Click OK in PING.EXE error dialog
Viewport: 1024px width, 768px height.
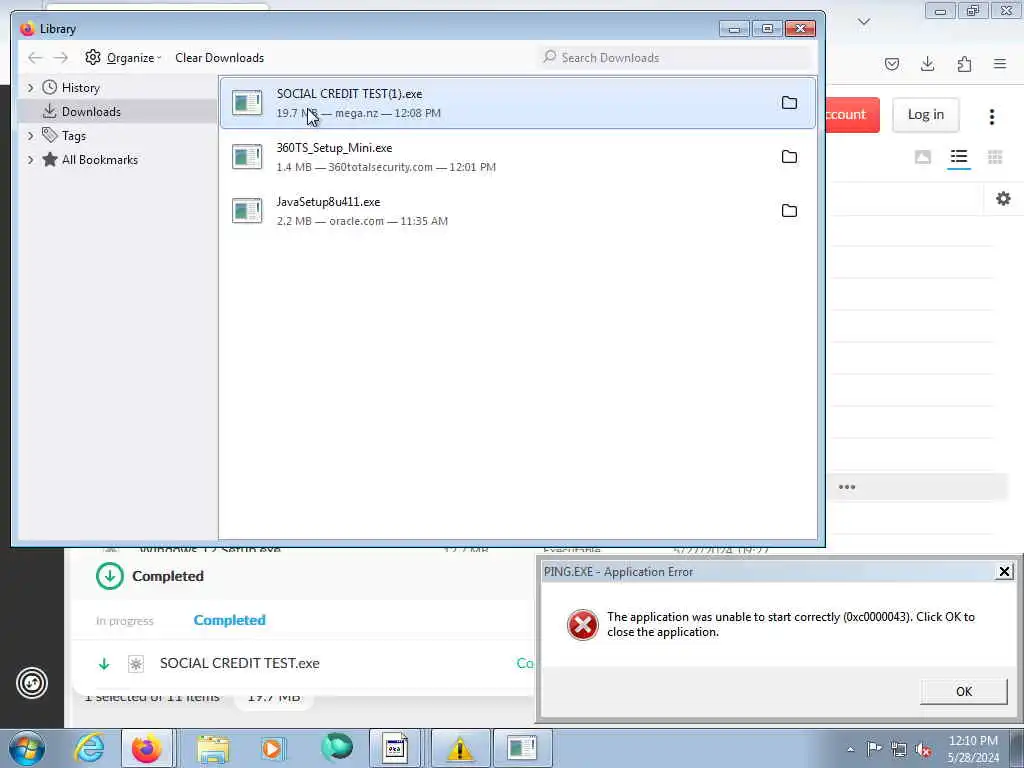pos(964,692)
